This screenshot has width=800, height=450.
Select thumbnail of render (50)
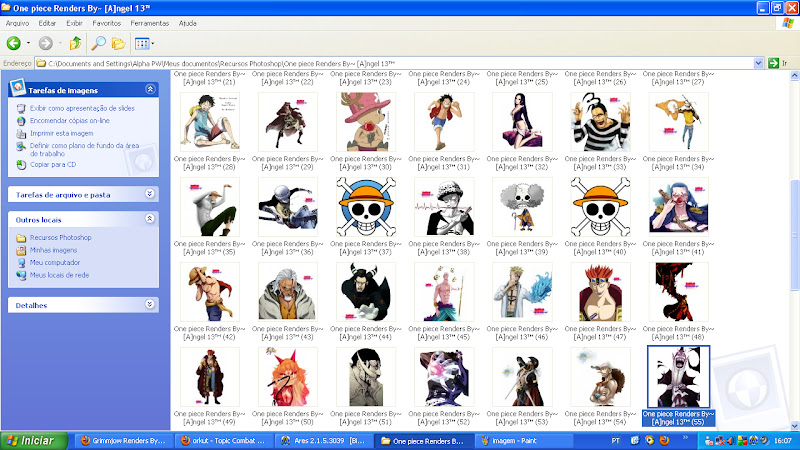click(x=288, y=377)
